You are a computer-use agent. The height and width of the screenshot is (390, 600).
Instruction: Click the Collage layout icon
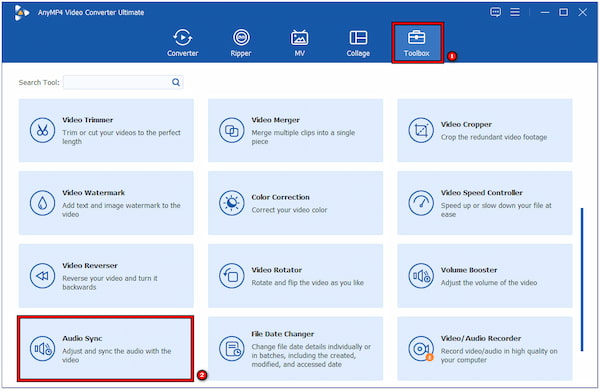pyautogui.click(x=358, y=38)
